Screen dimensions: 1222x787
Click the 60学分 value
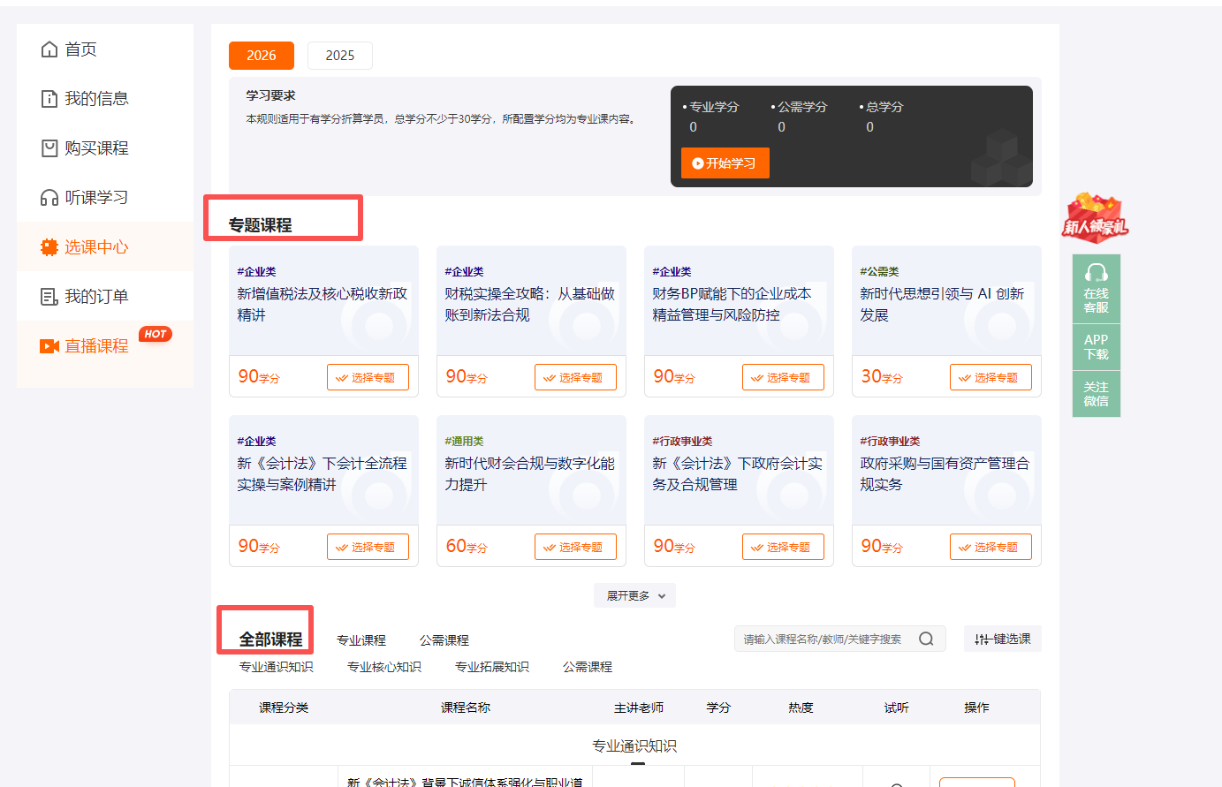click(x=467, y=546)
